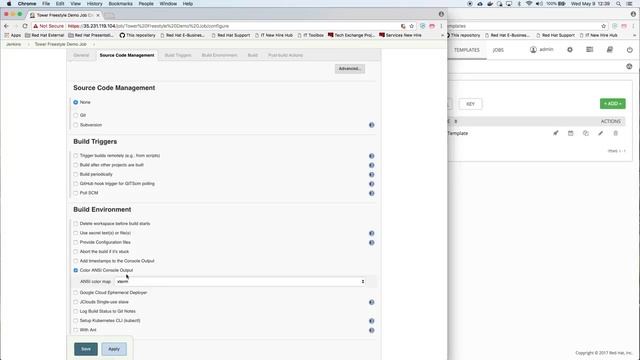Show help for Setup Kubernetes CLI
The image size is (640, 360).
pos(371,321)
